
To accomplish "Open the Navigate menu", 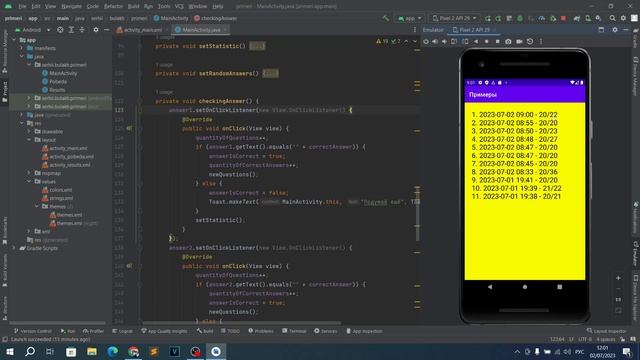I will click(x=71, y=6).
